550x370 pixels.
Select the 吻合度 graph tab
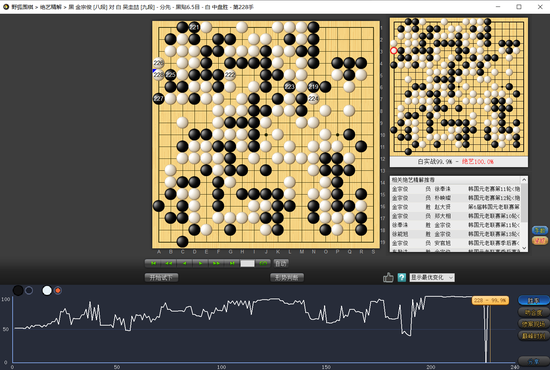[x=533, y=312]
